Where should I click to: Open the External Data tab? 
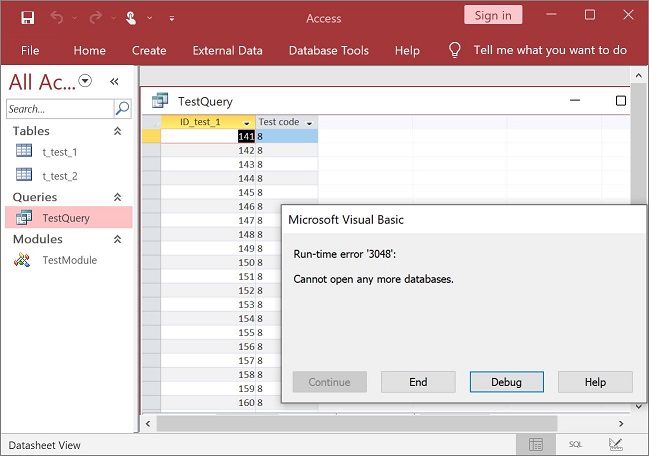[x=227, y=50]
